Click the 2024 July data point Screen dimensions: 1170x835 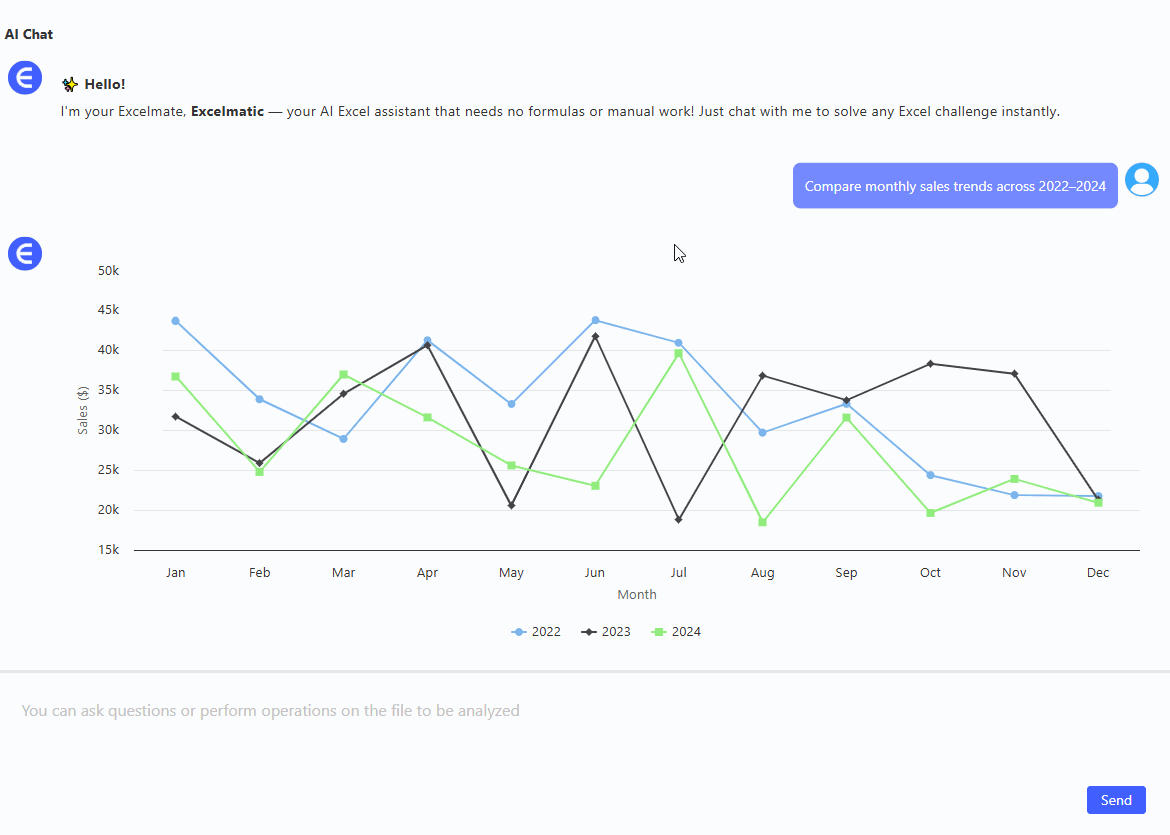(678, 353)
